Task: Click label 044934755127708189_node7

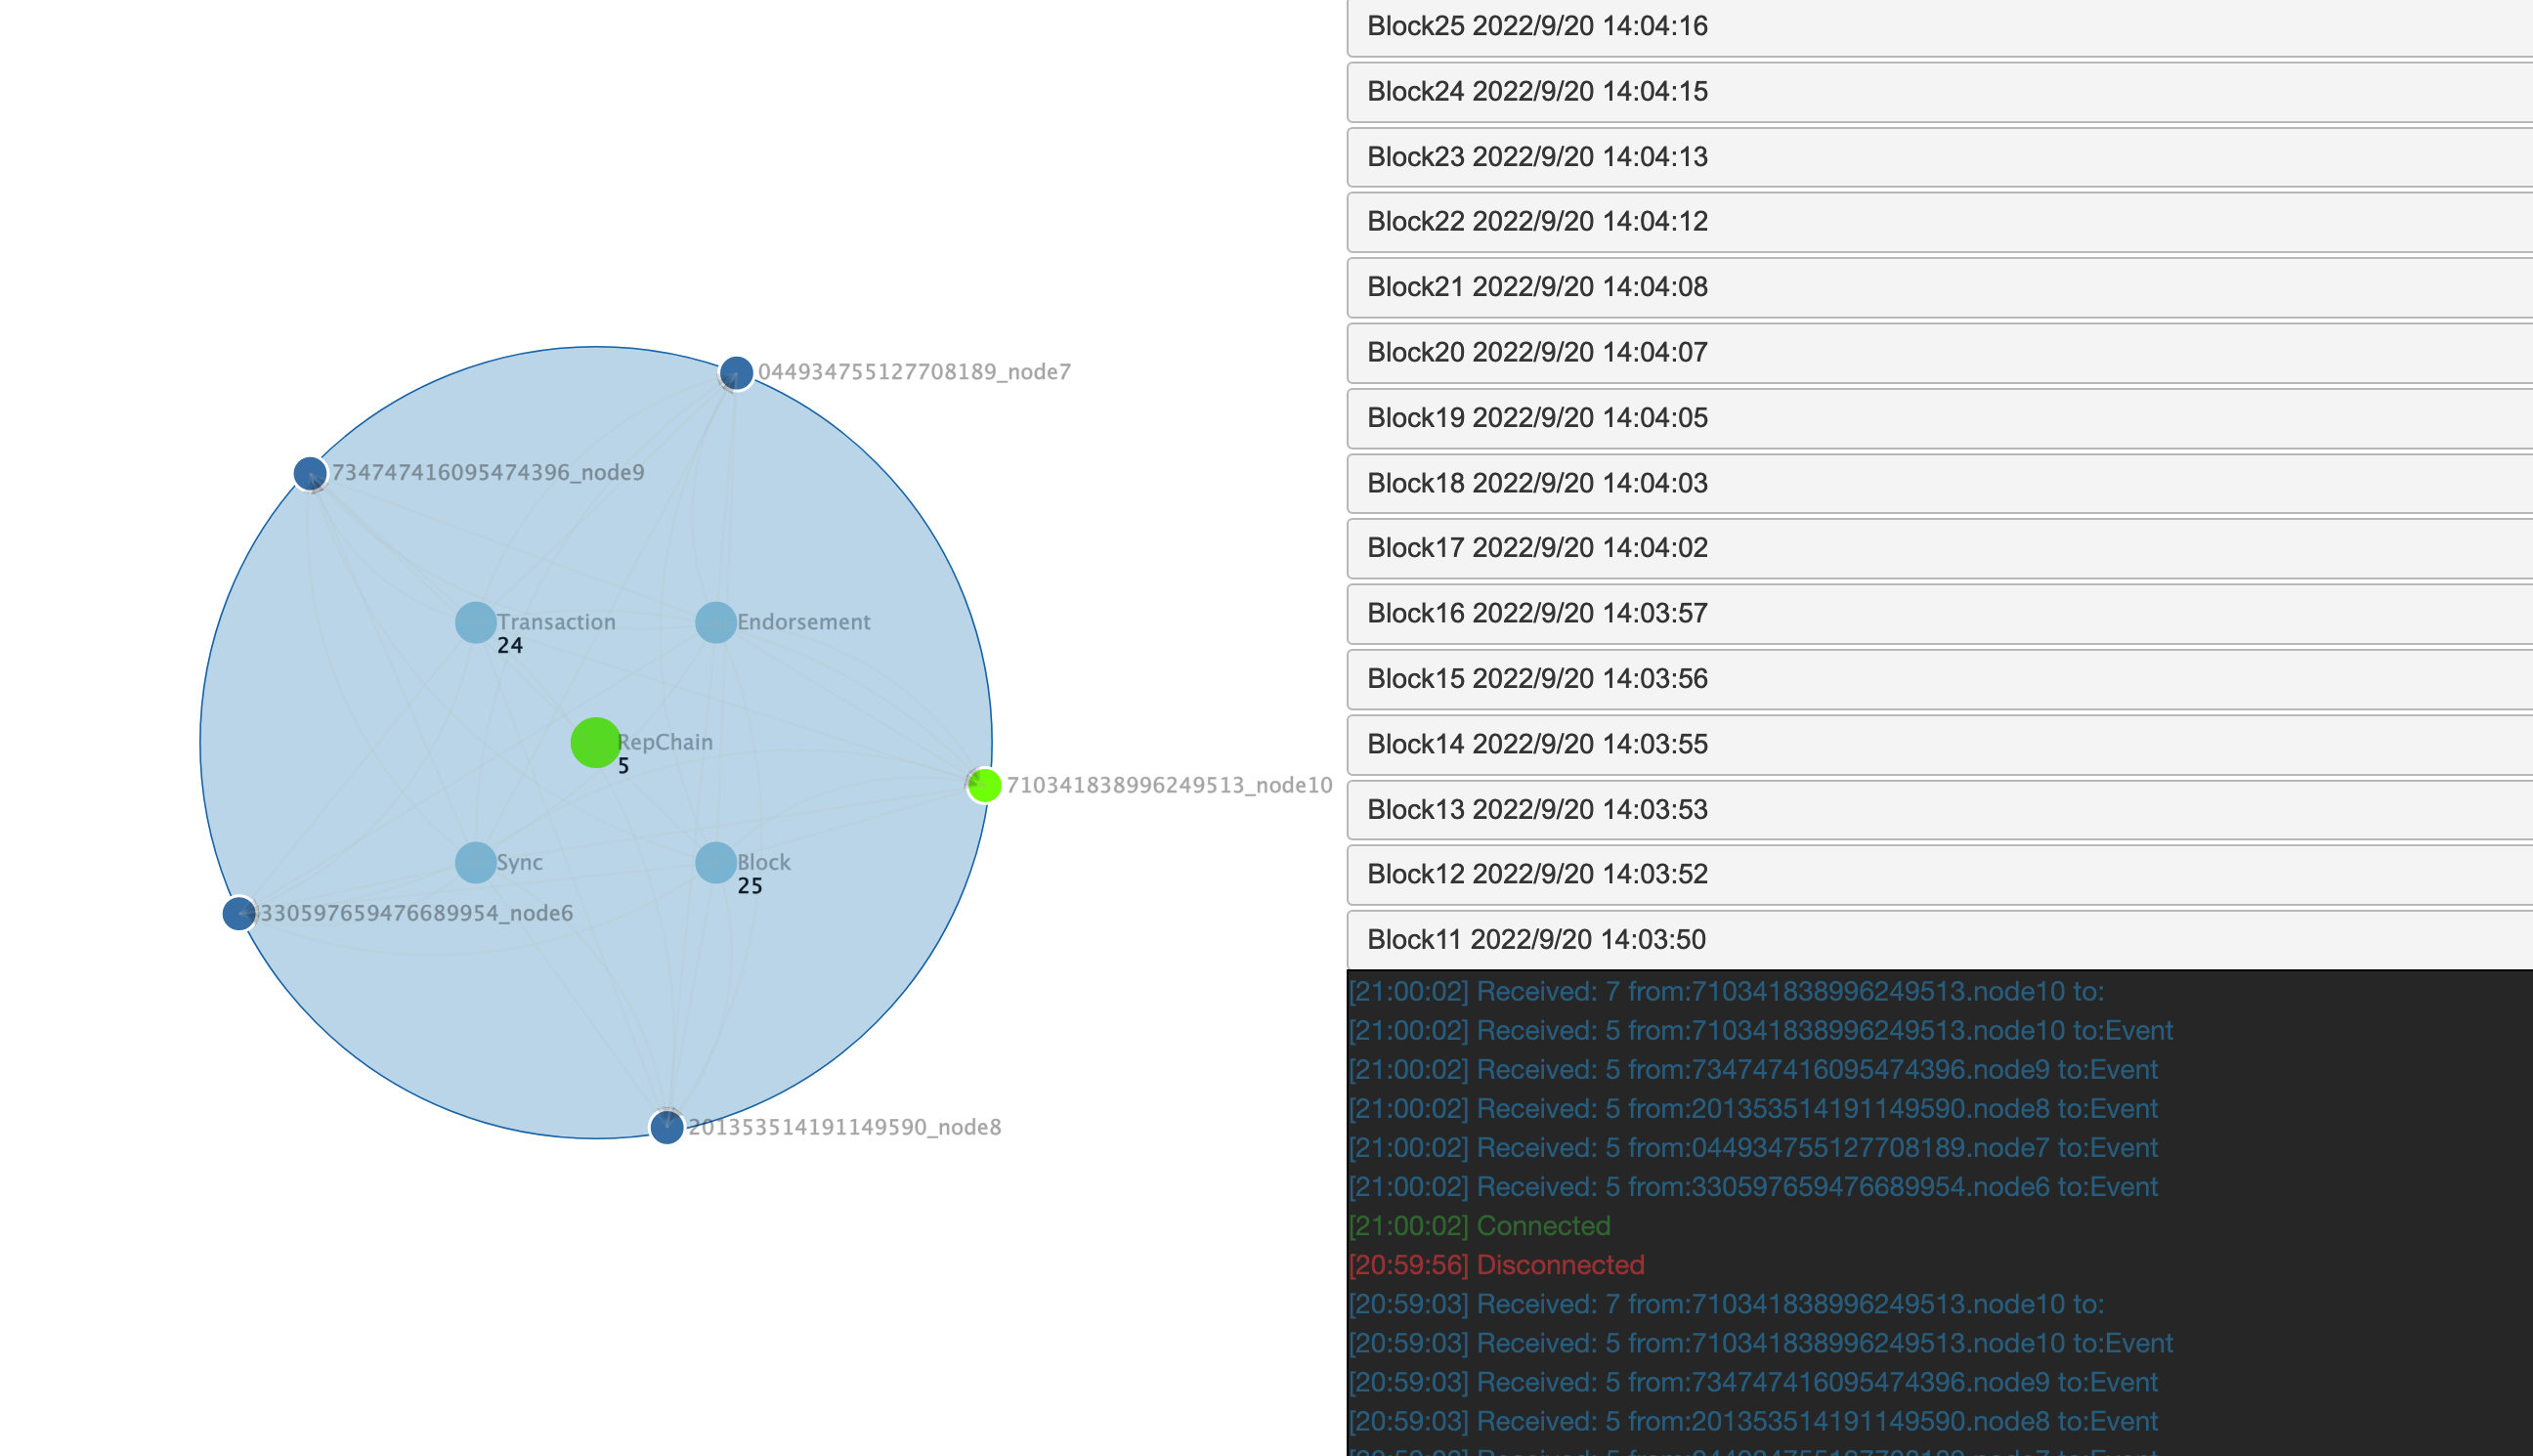Action: pos(914,372)
